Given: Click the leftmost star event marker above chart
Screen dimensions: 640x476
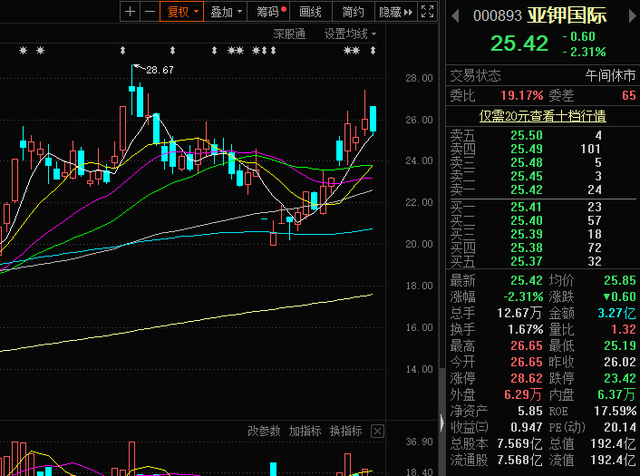Looking at the screenshot, I should pos(23,51).
